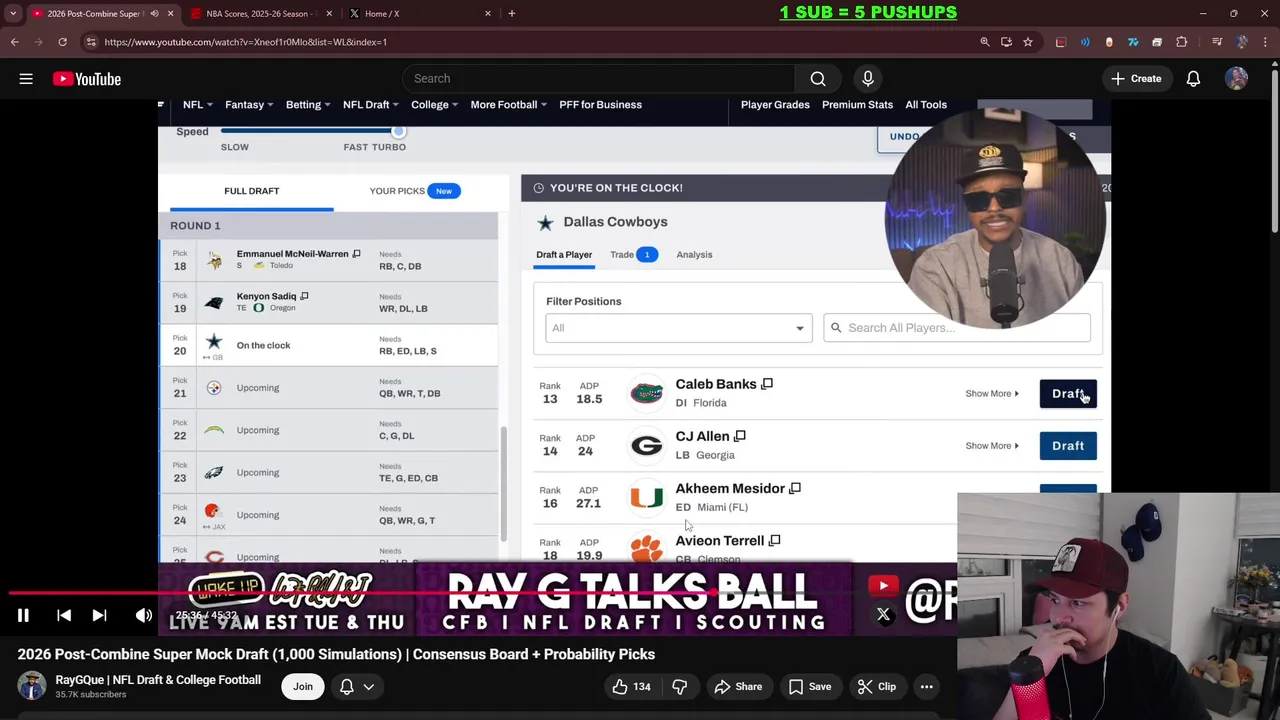Go back using browser back arrow
Viewport: 1280px width, 720px height.
(14, 42)
